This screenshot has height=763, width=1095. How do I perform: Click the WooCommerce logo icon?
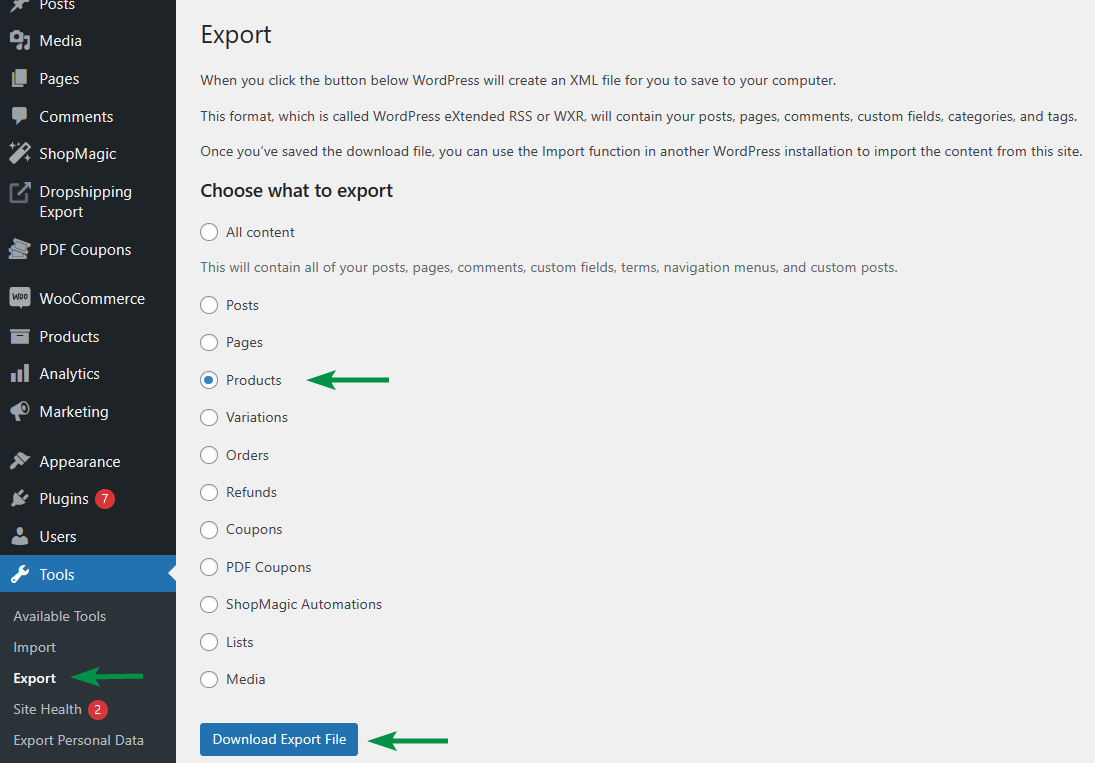click(x=19, y=298)
